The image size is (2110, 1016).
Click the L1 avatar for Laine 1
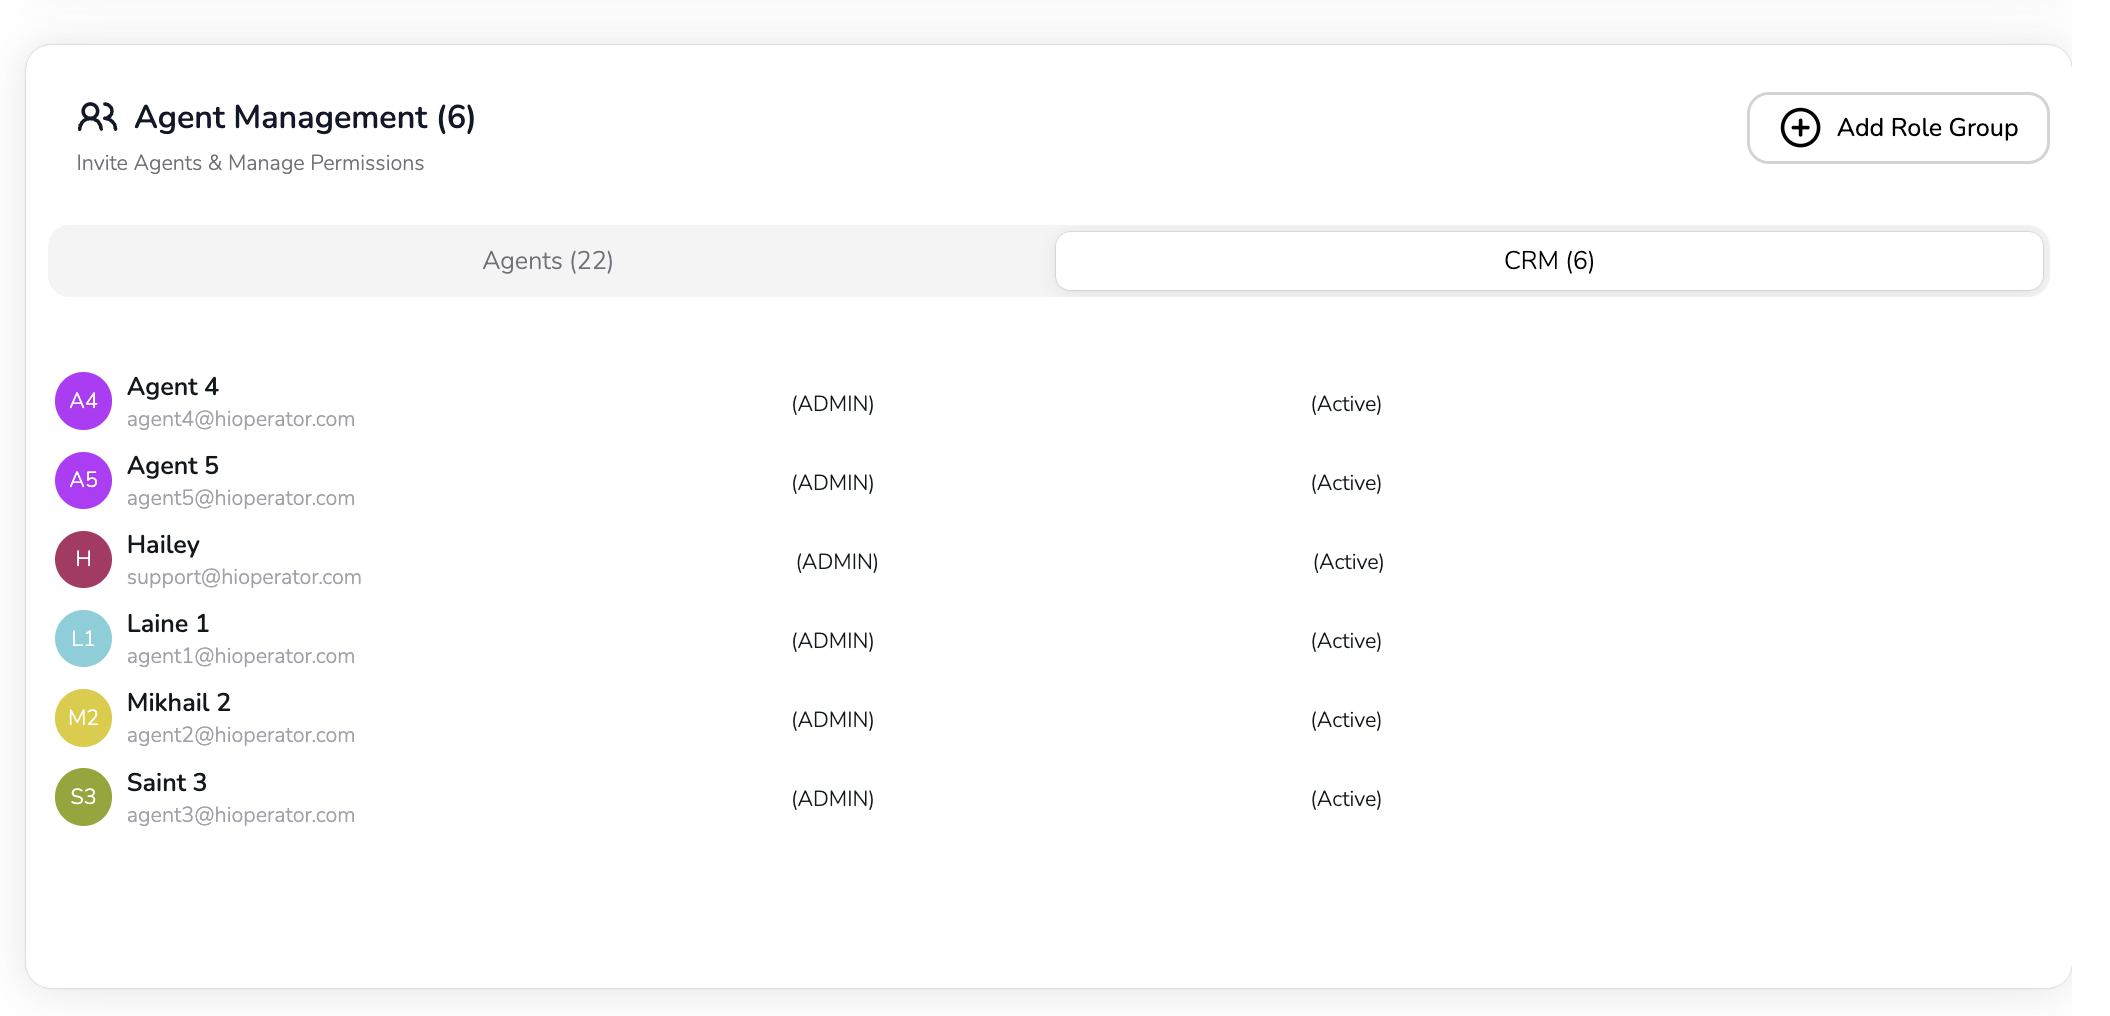[x=83, y=638]
